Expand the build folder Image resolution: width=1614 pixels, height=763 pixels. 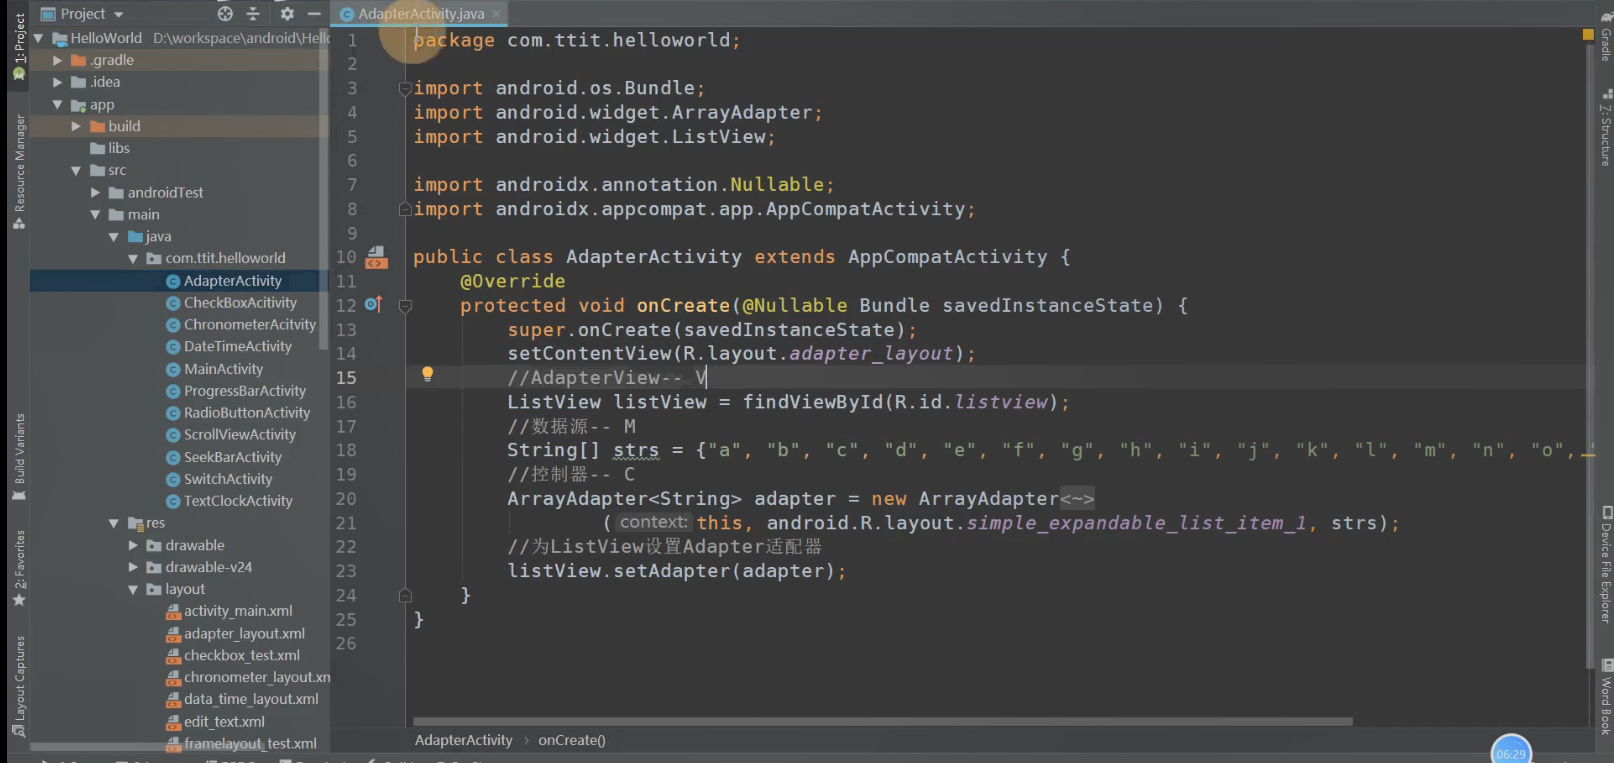pos(76,126)
